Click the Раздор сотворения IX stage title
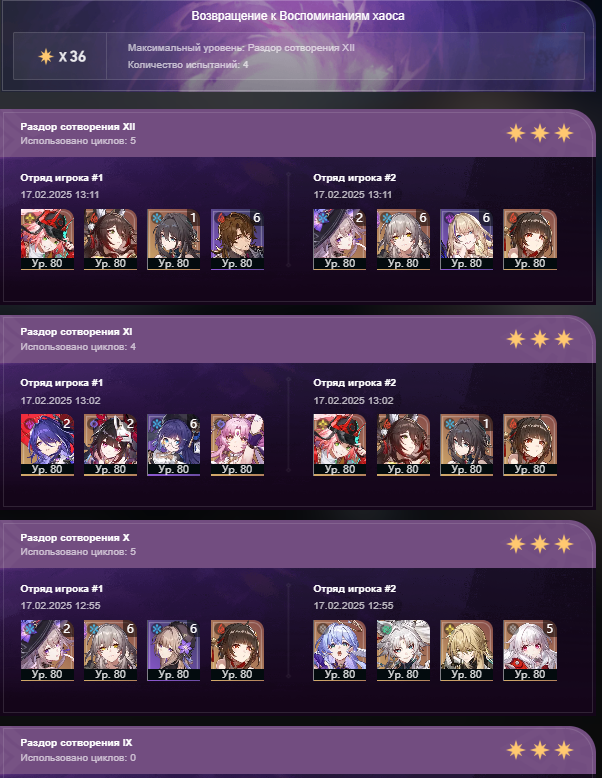The image size is (602, 778). pyautogui.click(x=76, y=743)
